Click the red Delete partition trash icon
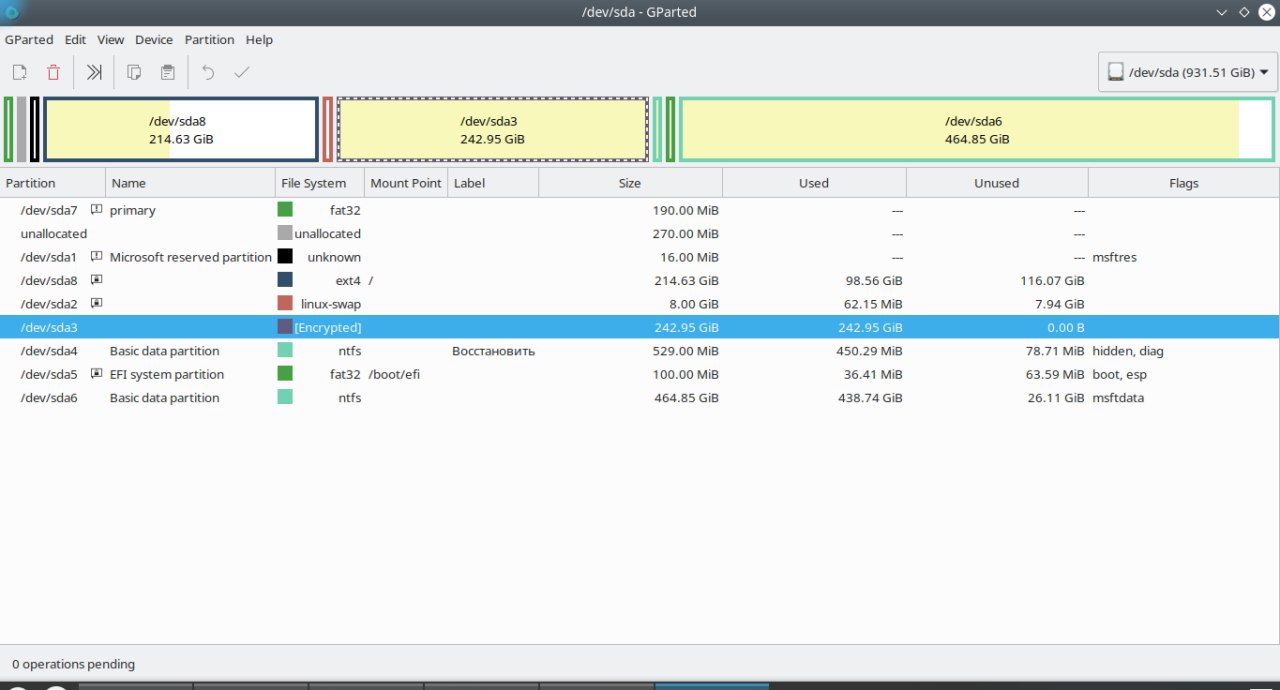 [x=53, y=72]
